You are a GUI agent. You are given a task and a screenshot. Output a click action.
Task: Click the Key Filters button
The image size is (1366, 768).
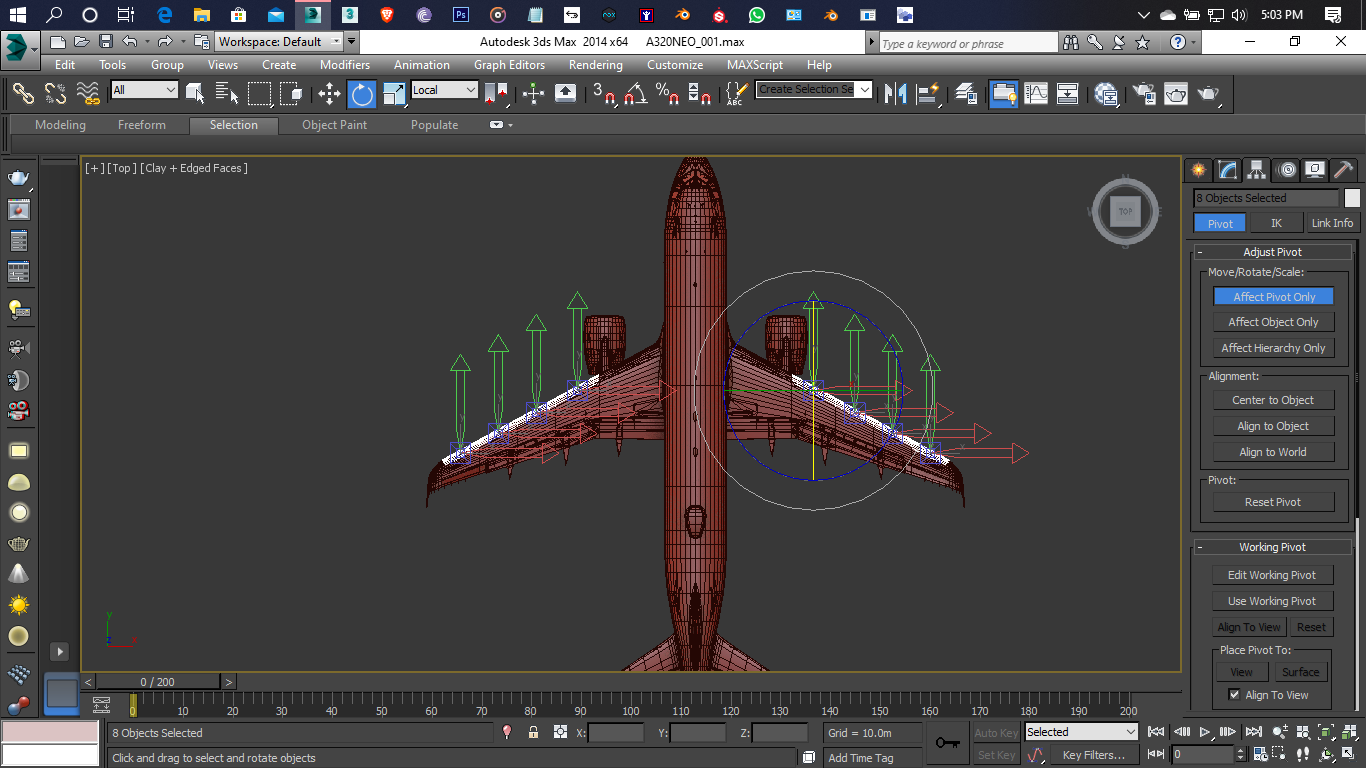point(1094,755)
